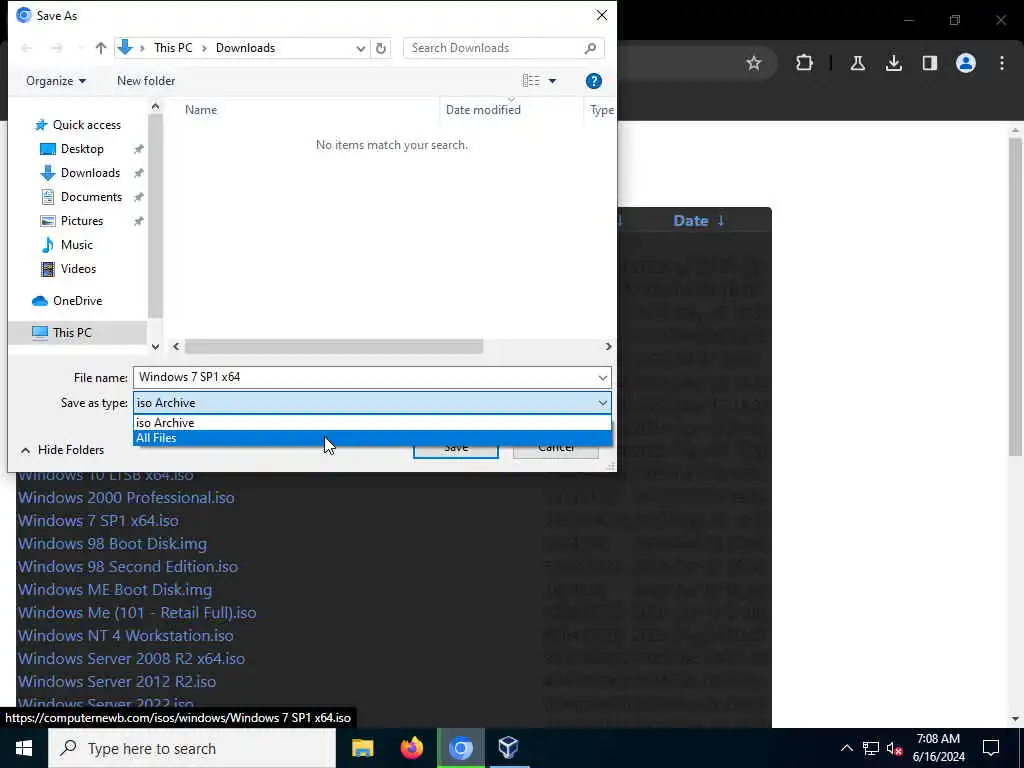Screen dimensions: 1024x768
Task: Select This PC in address breadcrumb
Action: click(x=173, y=48)
